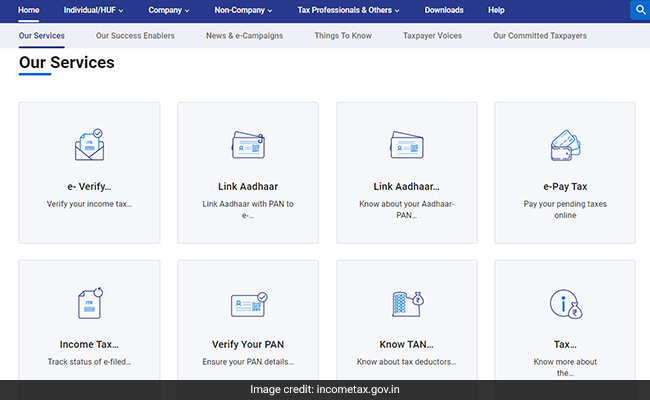Click the Verify Your PAN card icon

click(x=247, y=304)
